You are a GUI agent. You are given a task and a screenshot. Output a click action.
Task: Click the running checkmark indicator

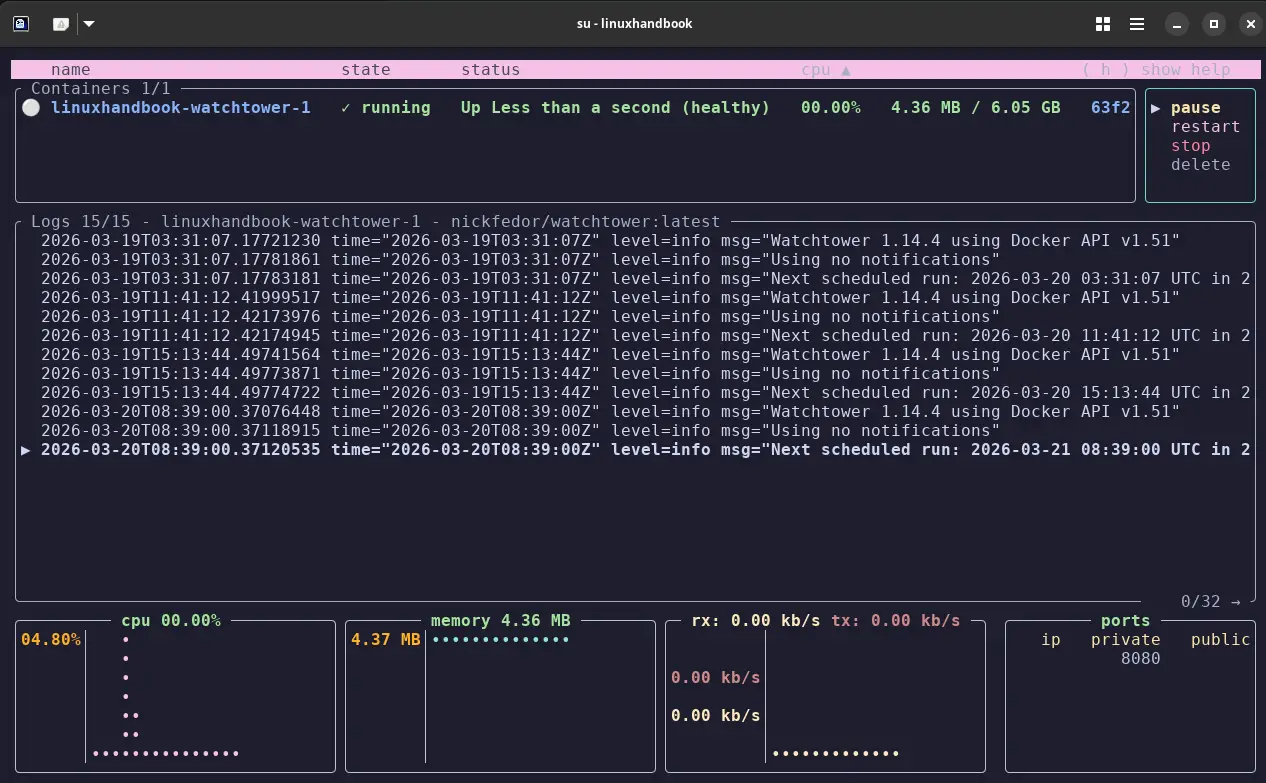345,107
